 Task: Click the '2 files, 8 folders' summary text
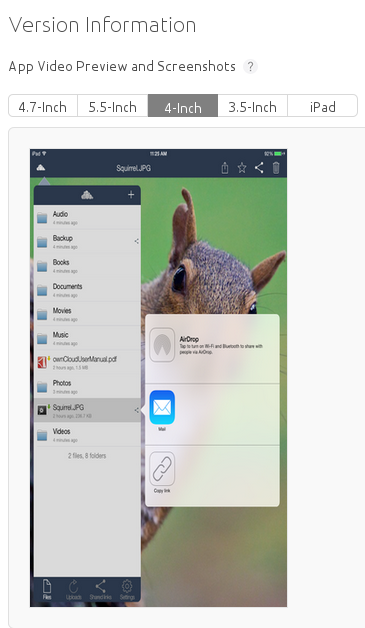[87, 455]
